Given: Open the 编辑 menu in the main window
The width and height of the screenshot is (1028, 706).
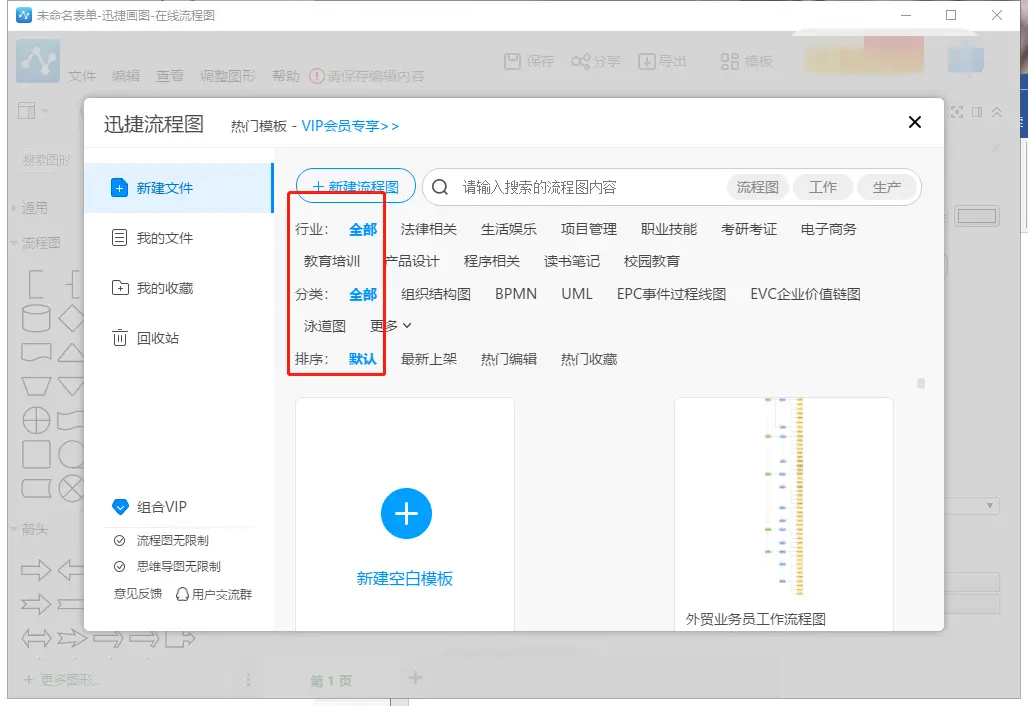Looking at the screenshot, I should 126,76.
